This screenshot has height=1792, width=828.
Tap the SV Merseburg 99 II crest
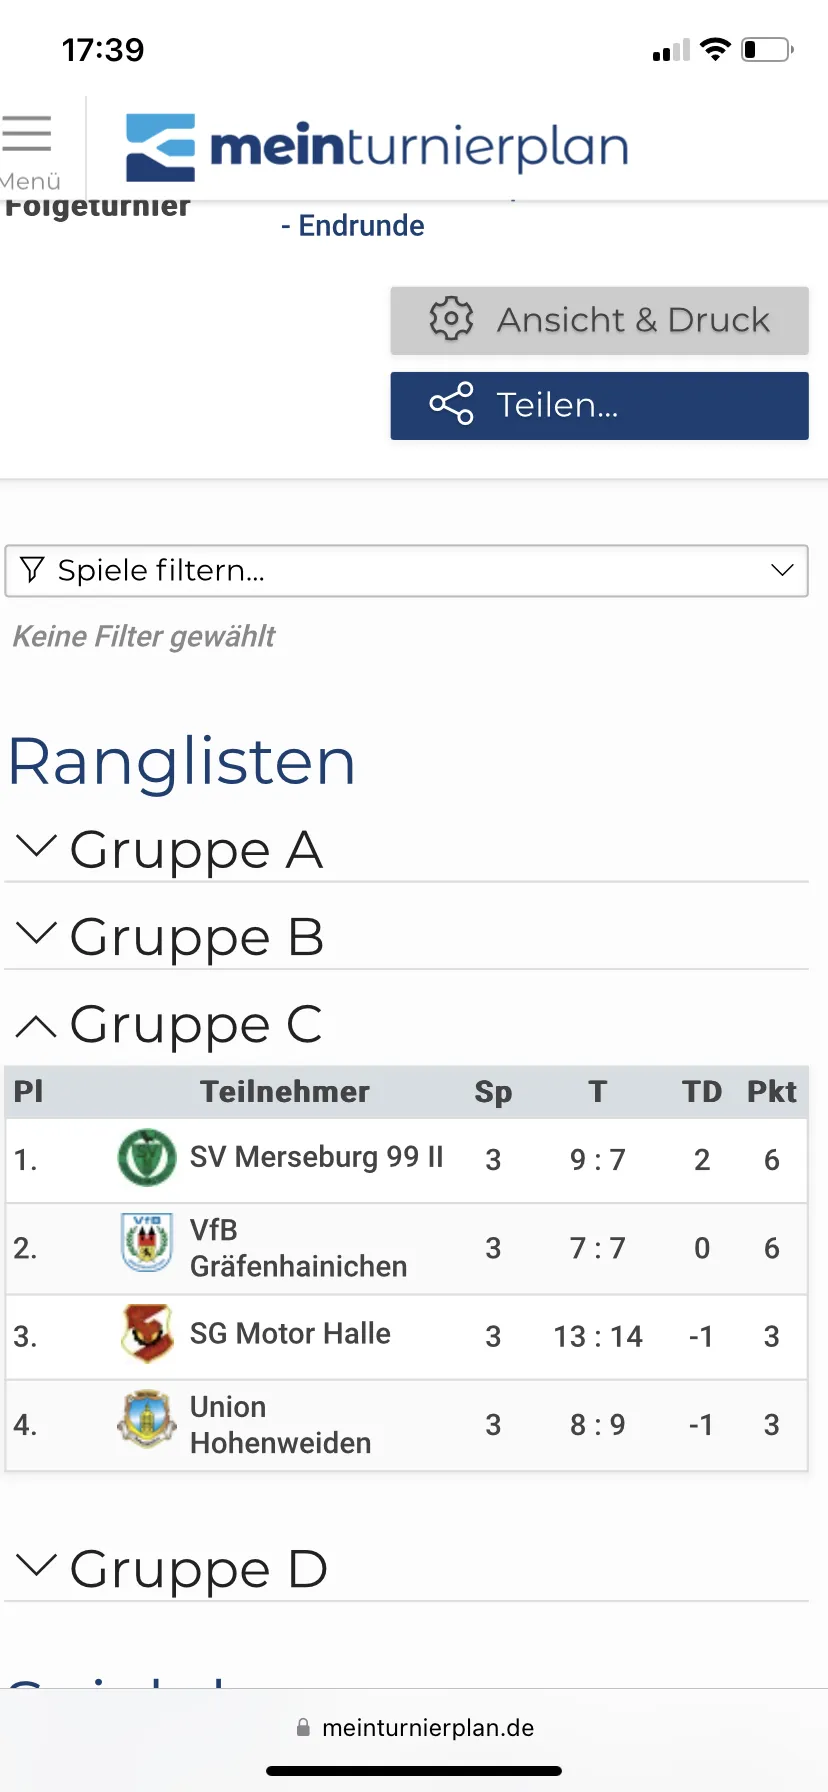point(147,1158)
